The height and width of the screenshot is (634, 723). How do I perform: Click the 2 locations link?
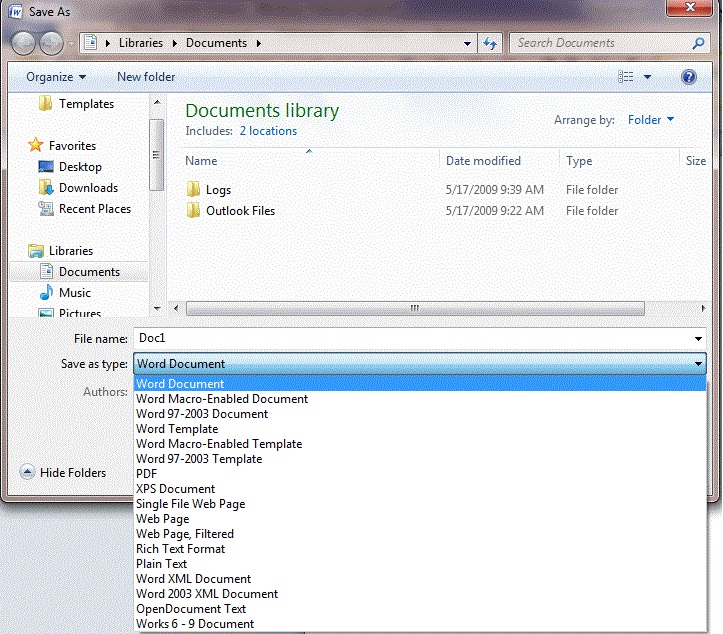coord(268,131)
